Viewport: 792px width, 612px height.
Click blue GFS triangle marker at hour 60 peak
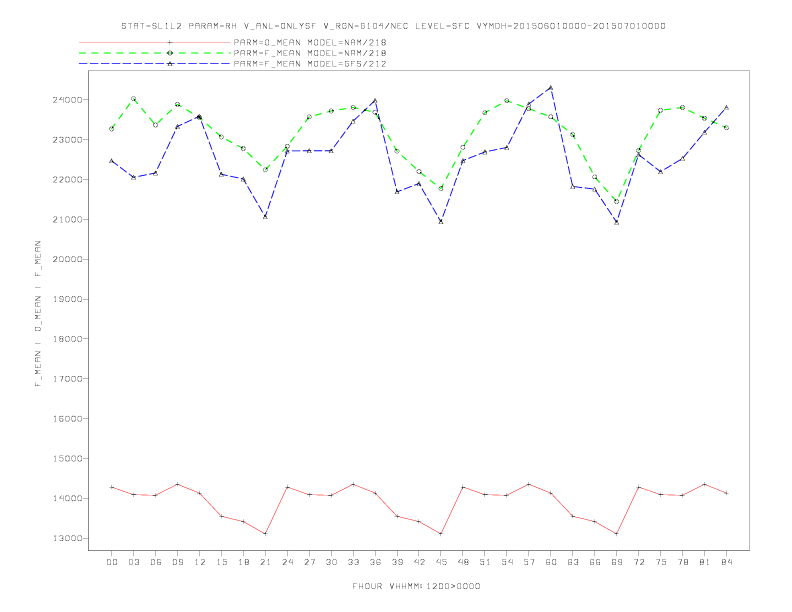tap(551, 87)
